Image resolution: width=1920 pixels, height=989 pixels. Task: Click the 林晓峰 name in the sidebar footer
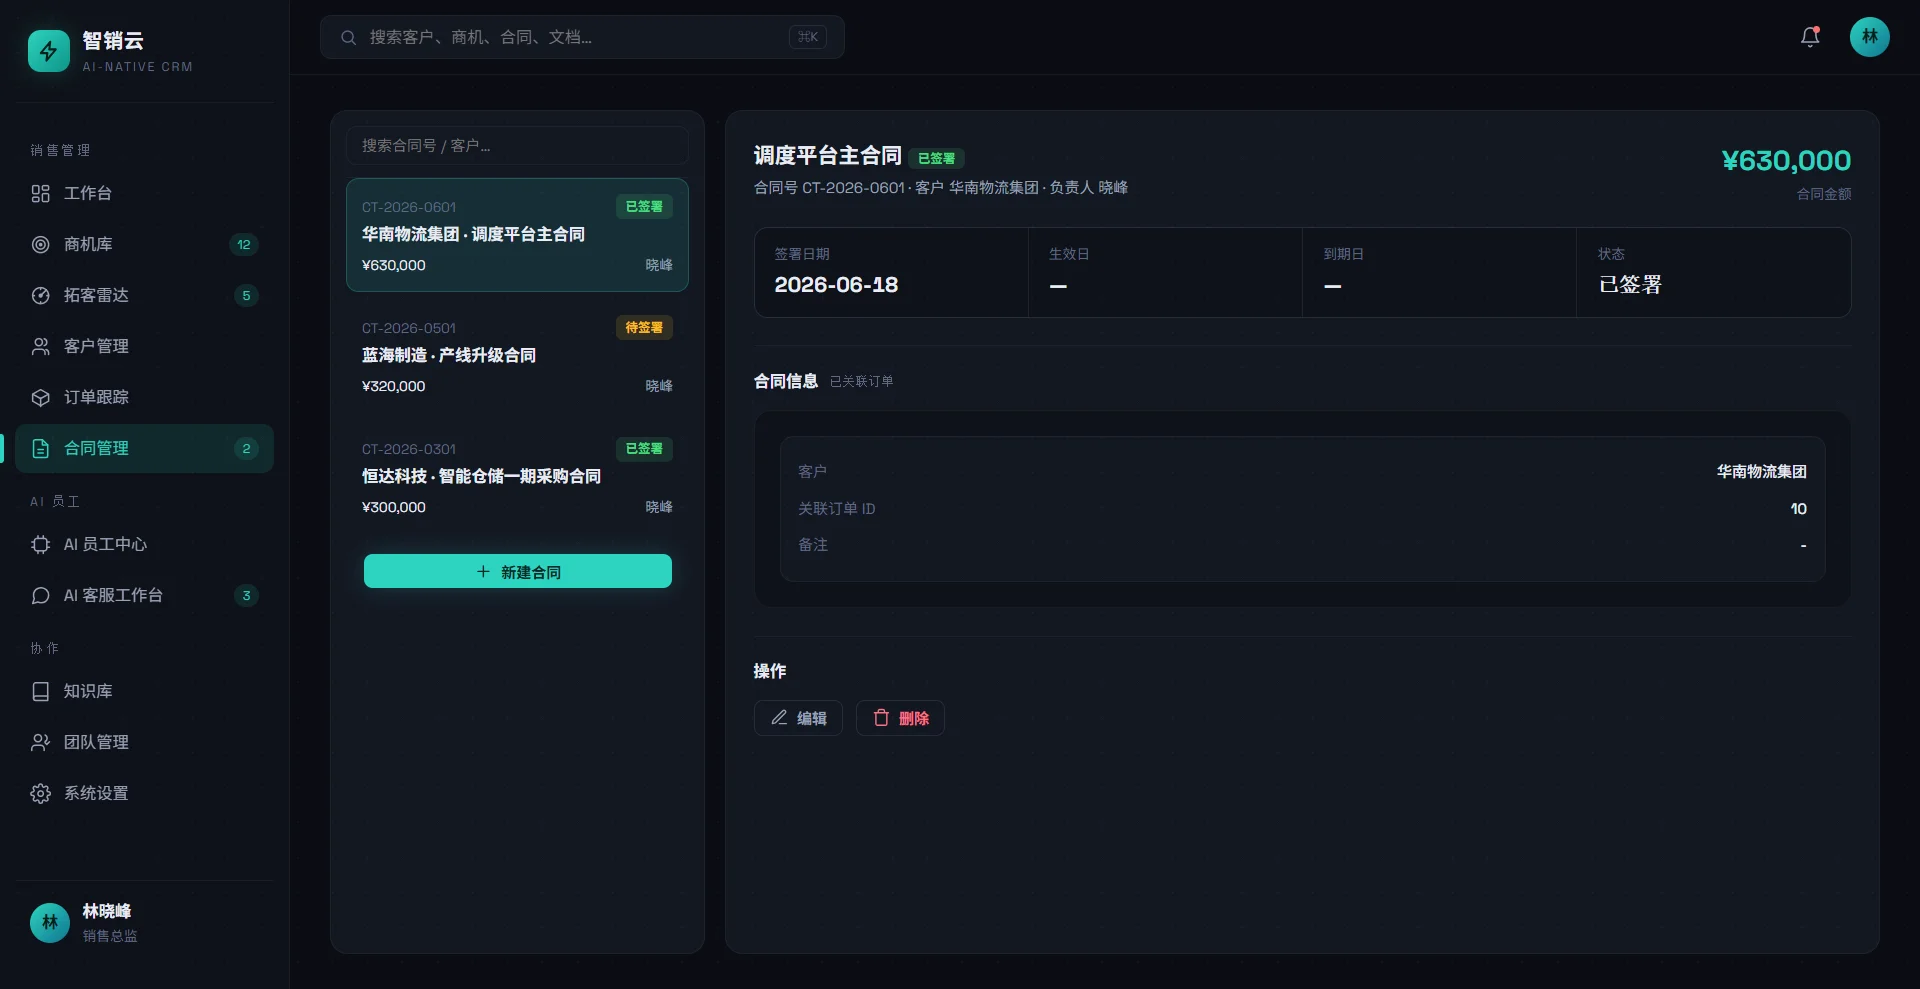[106, 911]
